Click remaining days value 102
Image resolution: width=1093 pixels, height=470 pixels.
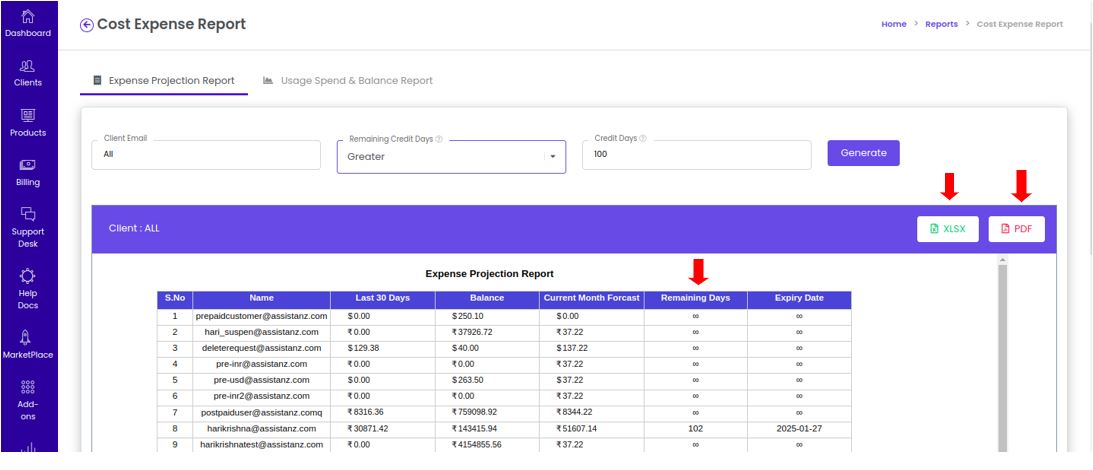point(696,429)
